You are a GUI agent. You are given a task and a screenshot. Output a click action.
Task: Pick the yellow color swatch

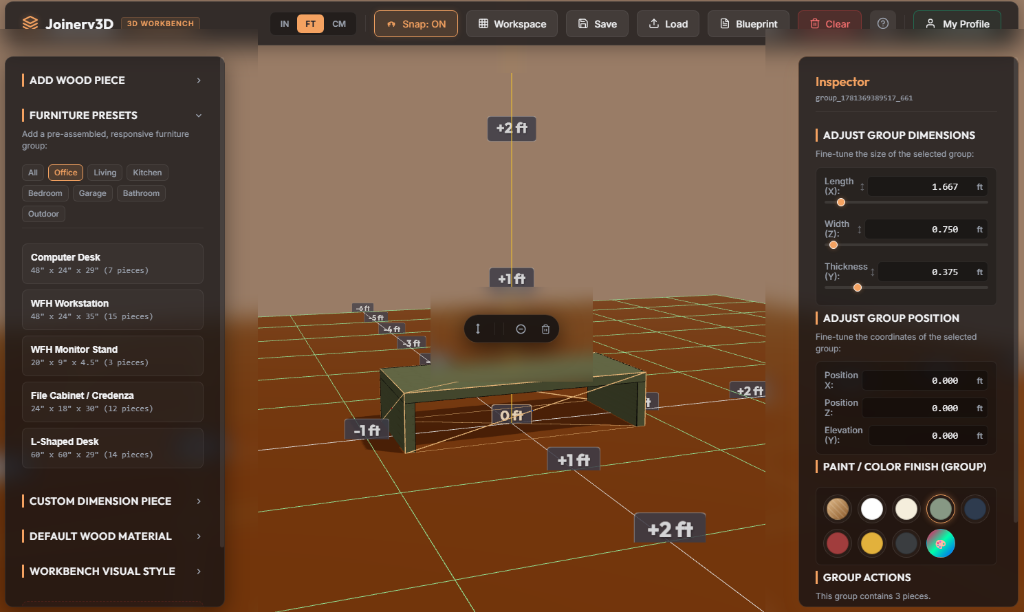click(872, 543)
